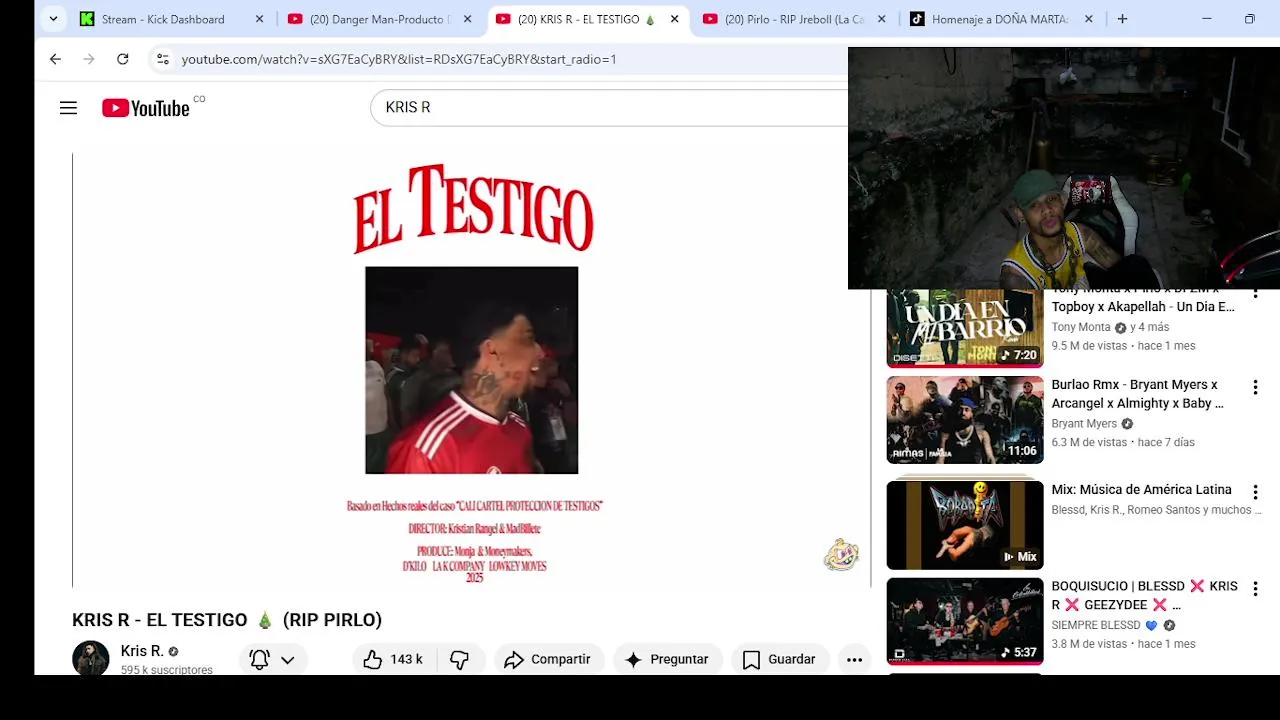Switch to Homenaje a DOÑA MARTA tab

pyautogui.click(x=1001, y=19)
